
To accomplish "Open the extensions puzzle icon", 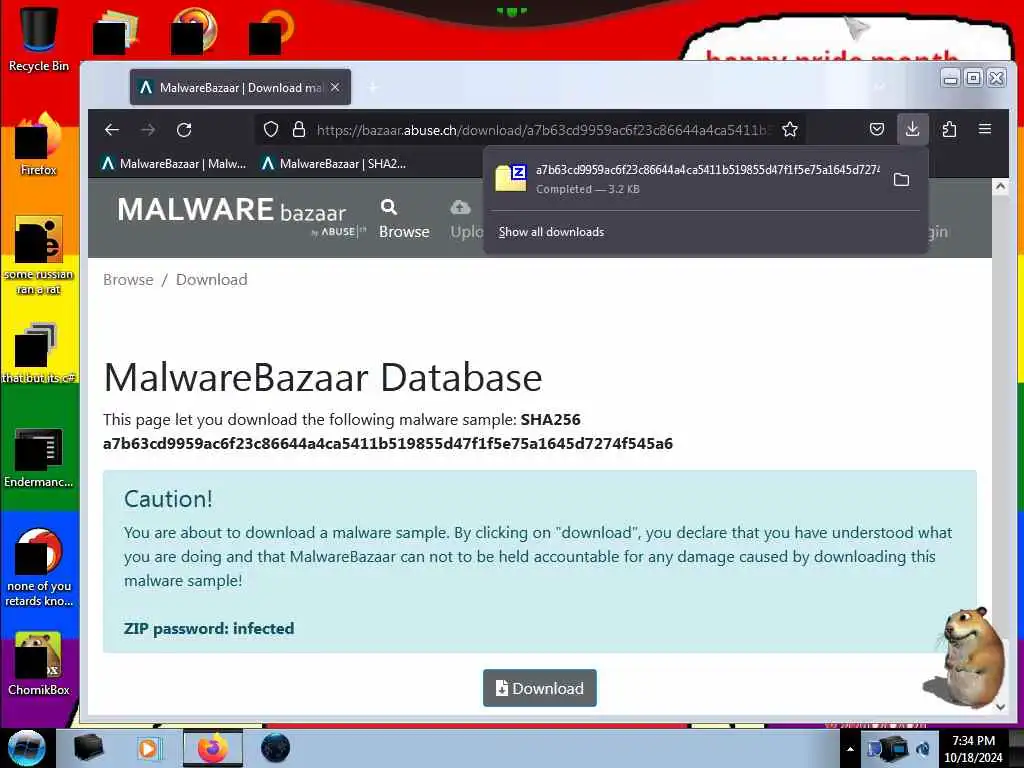I will [x=950, y=129].
